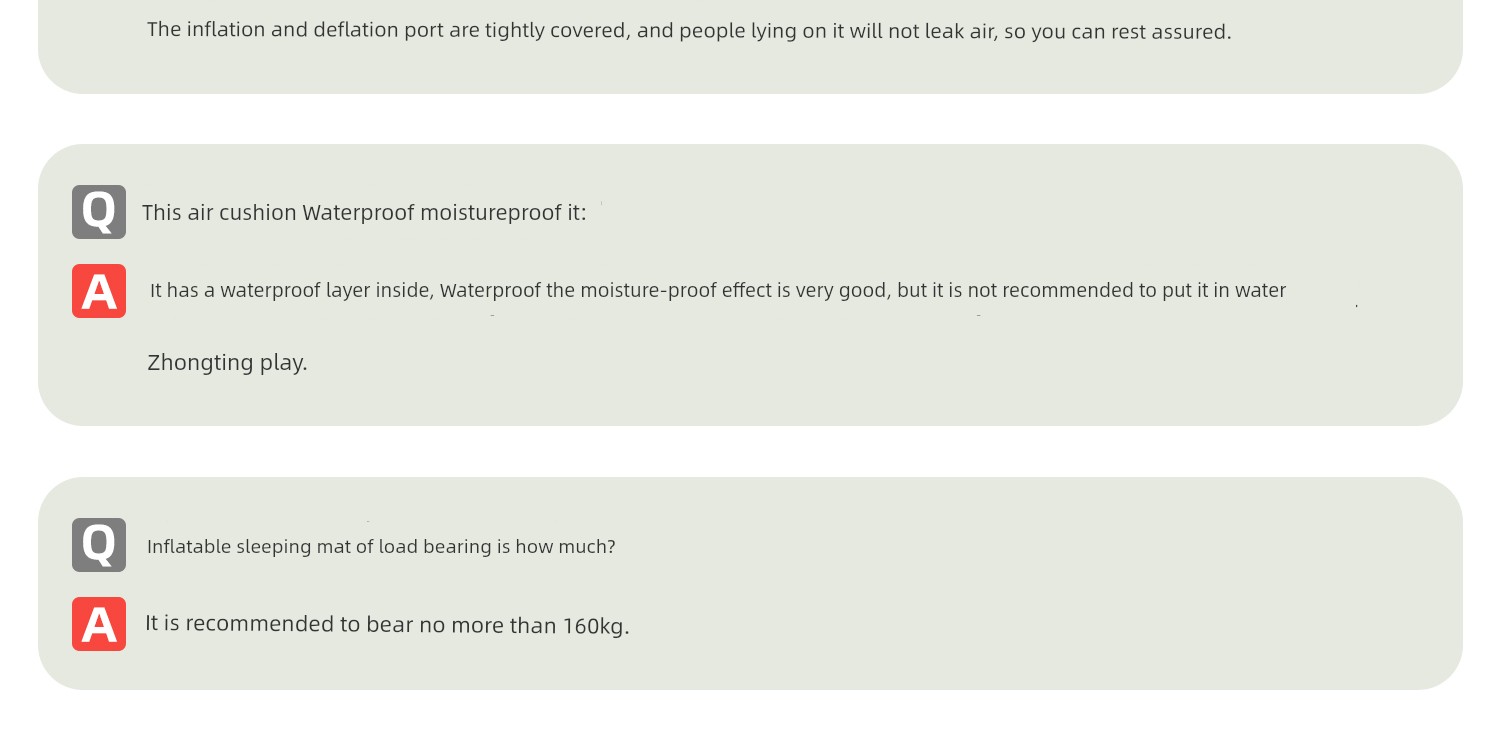Select the question 'This air cushion Waterproof moistureproof it:'
This screenshot has height=750, width=1500.
point(364,213)
